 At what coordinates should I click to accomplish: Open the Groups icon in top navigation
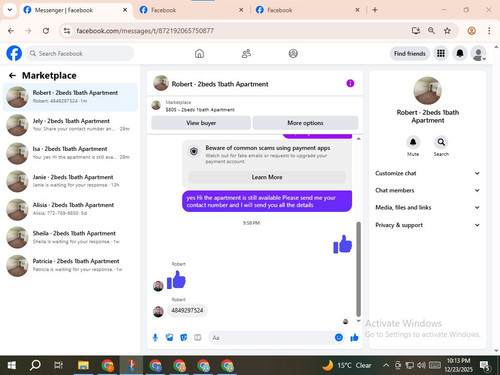[x=293, y=53]
